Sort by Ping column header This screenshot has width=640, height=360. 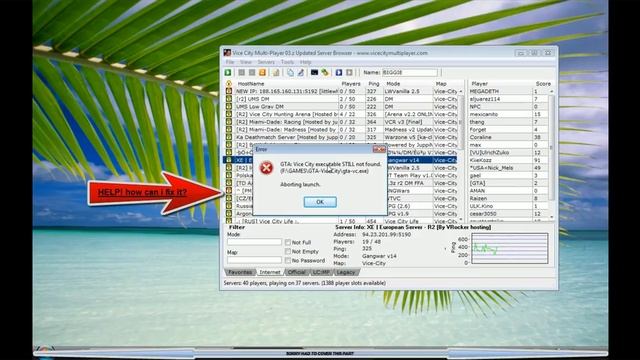[x=374, y=84]
